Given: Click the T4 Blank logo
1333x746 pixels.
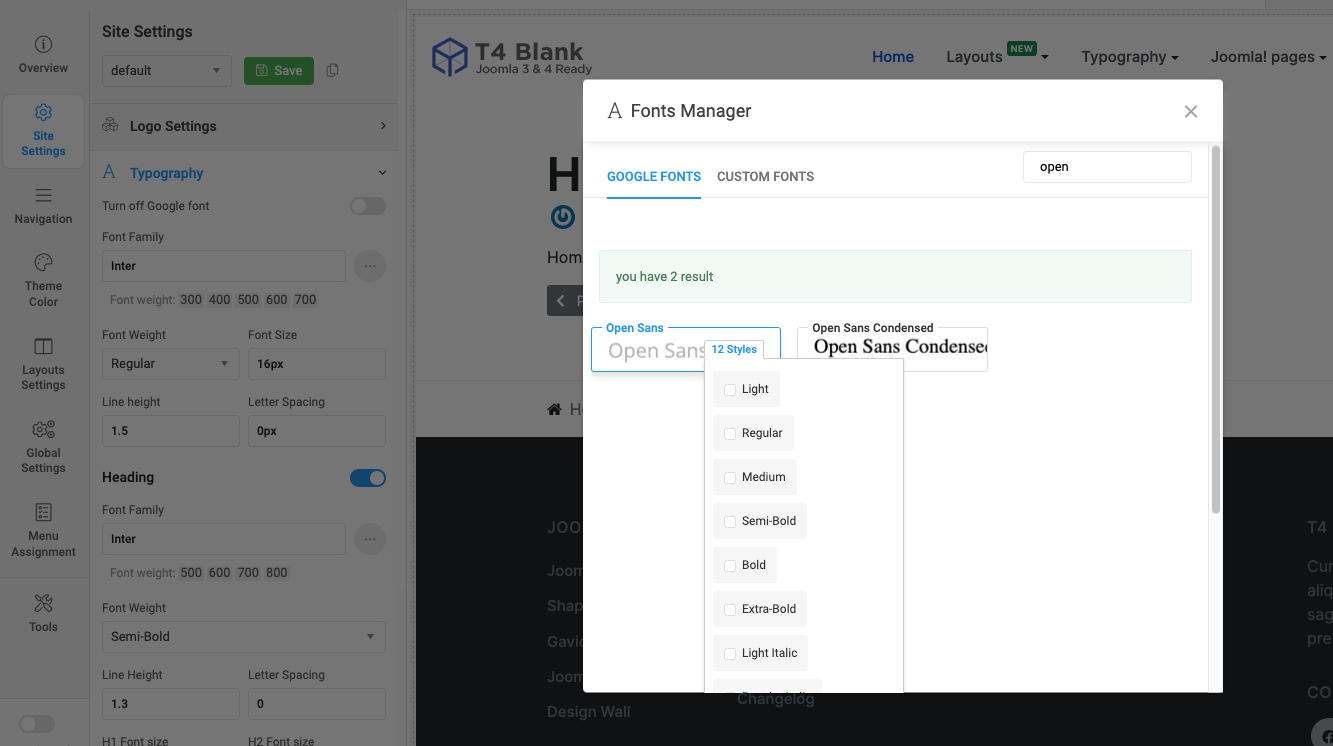Looking at the screenshot, I should tap(512, 57).
